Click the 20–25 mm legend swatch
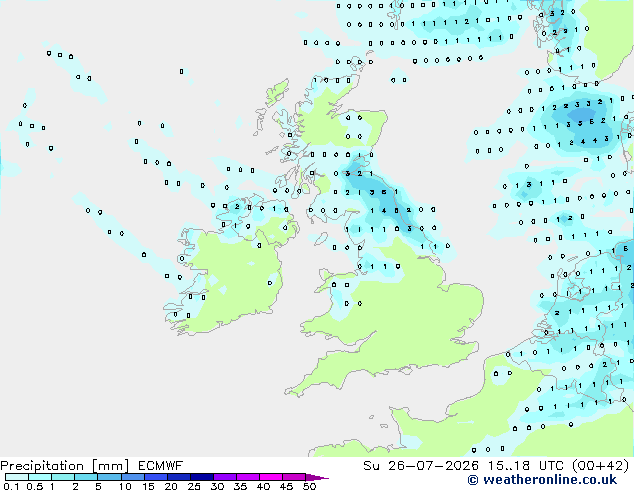634x490 pixels. tap(179, 477)
